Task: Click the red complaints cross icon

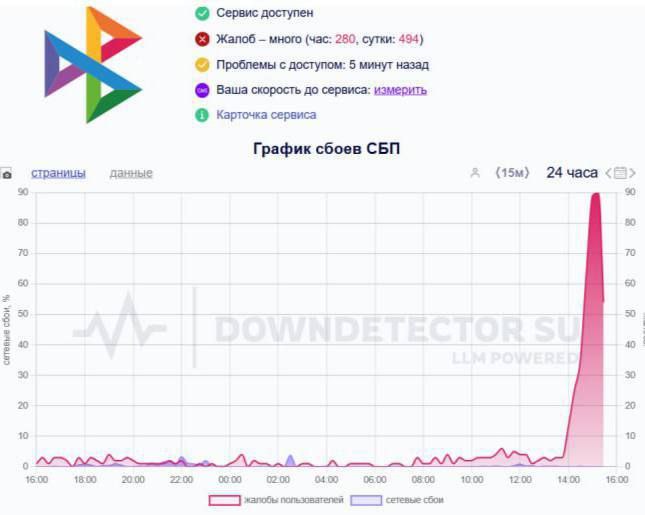Action: point(202,39)
